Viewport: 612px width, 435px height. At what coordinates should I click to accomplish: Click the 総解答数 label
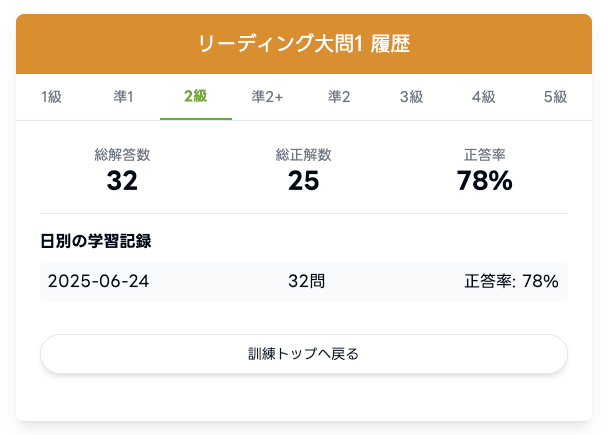[x=122, y=155]
